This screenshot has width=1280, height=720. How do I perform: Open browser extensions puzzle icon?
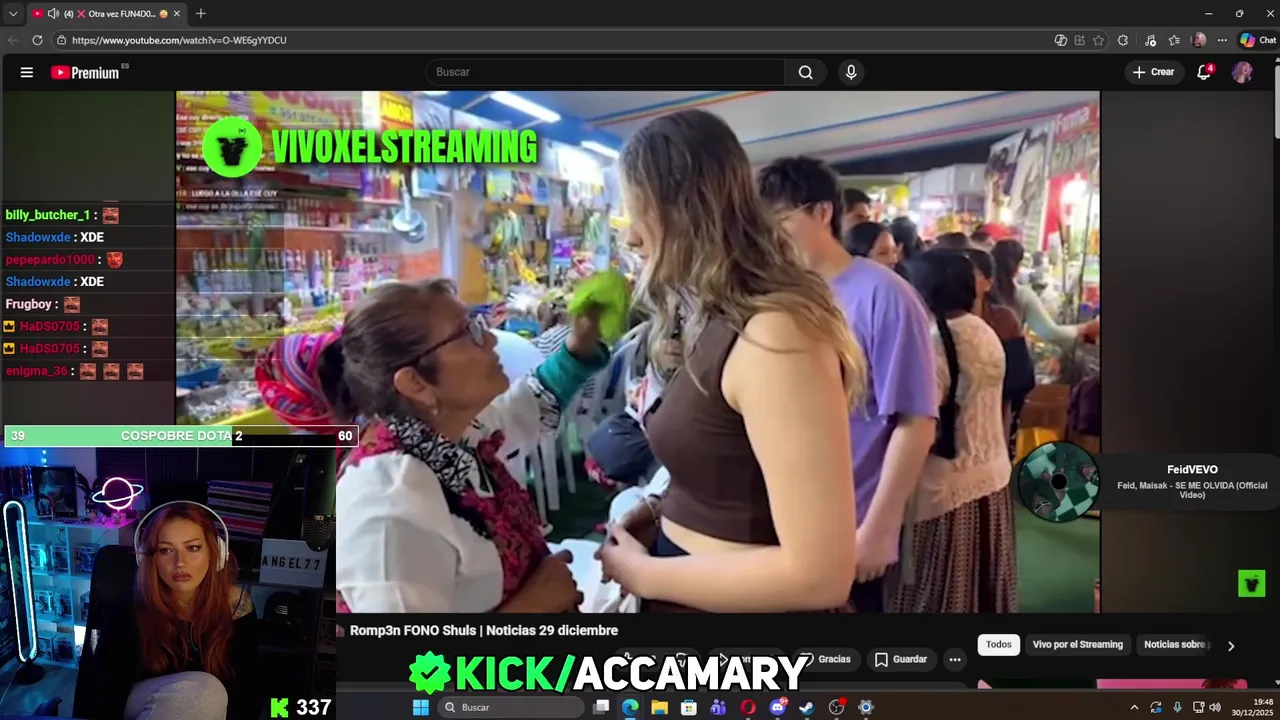coord(1123,40)
